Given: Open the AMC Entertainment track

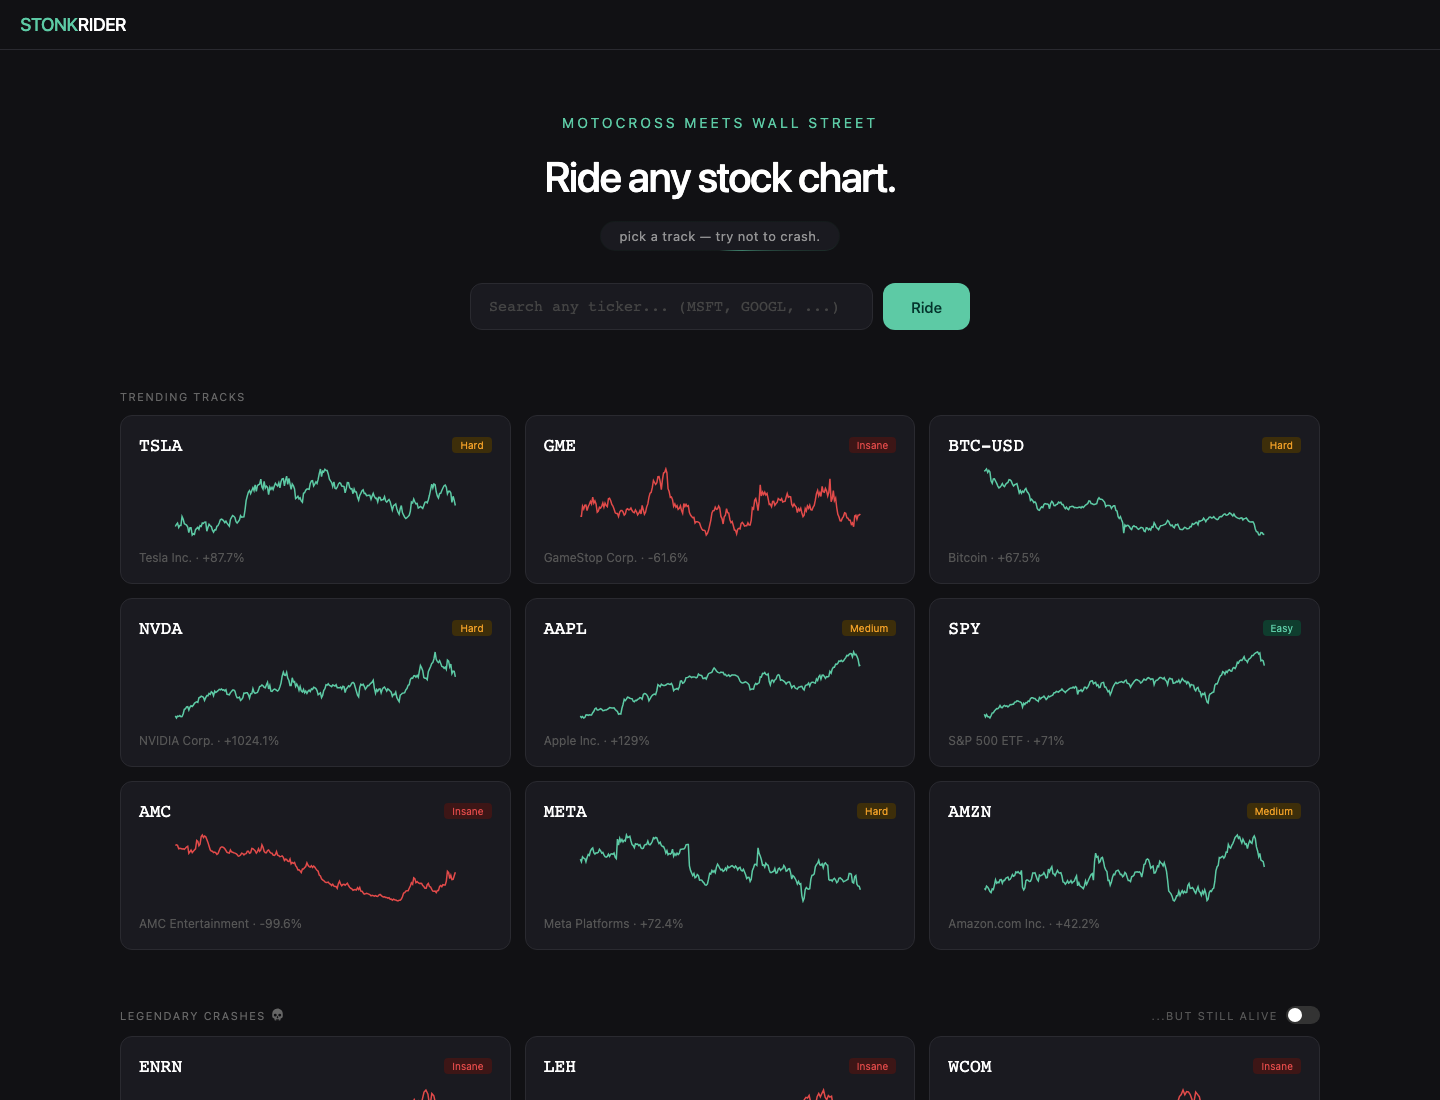Looking at the screenshot, I should point(315,865).
